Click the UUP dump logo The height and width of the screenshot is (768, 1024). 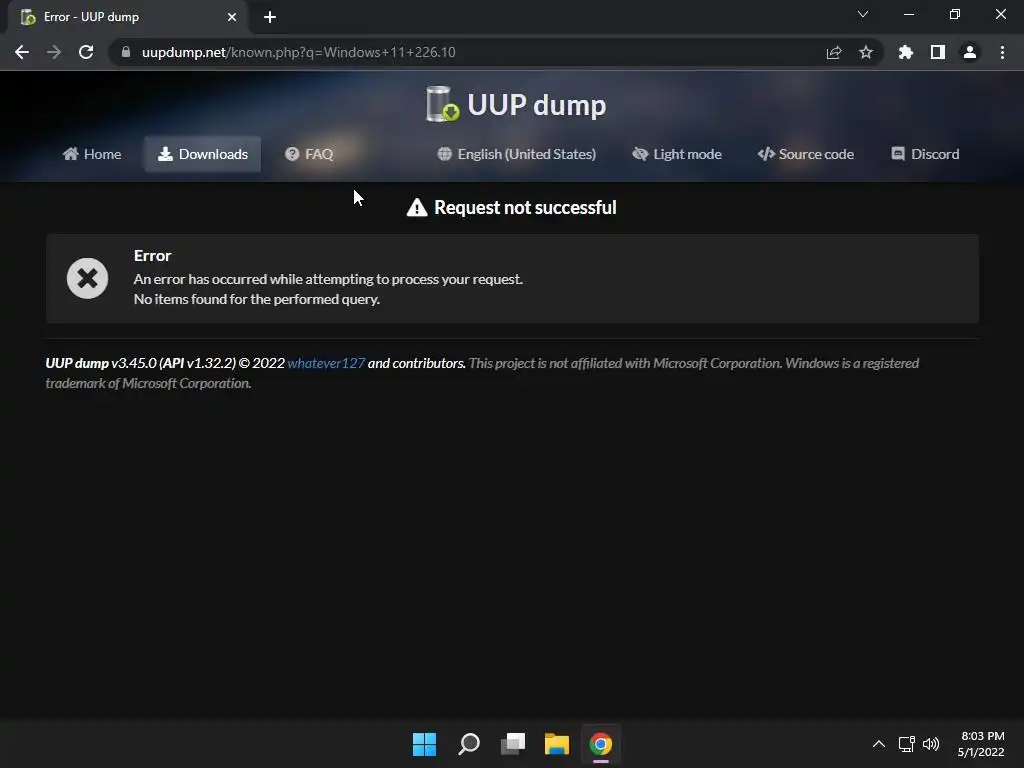tap(516, 104)
